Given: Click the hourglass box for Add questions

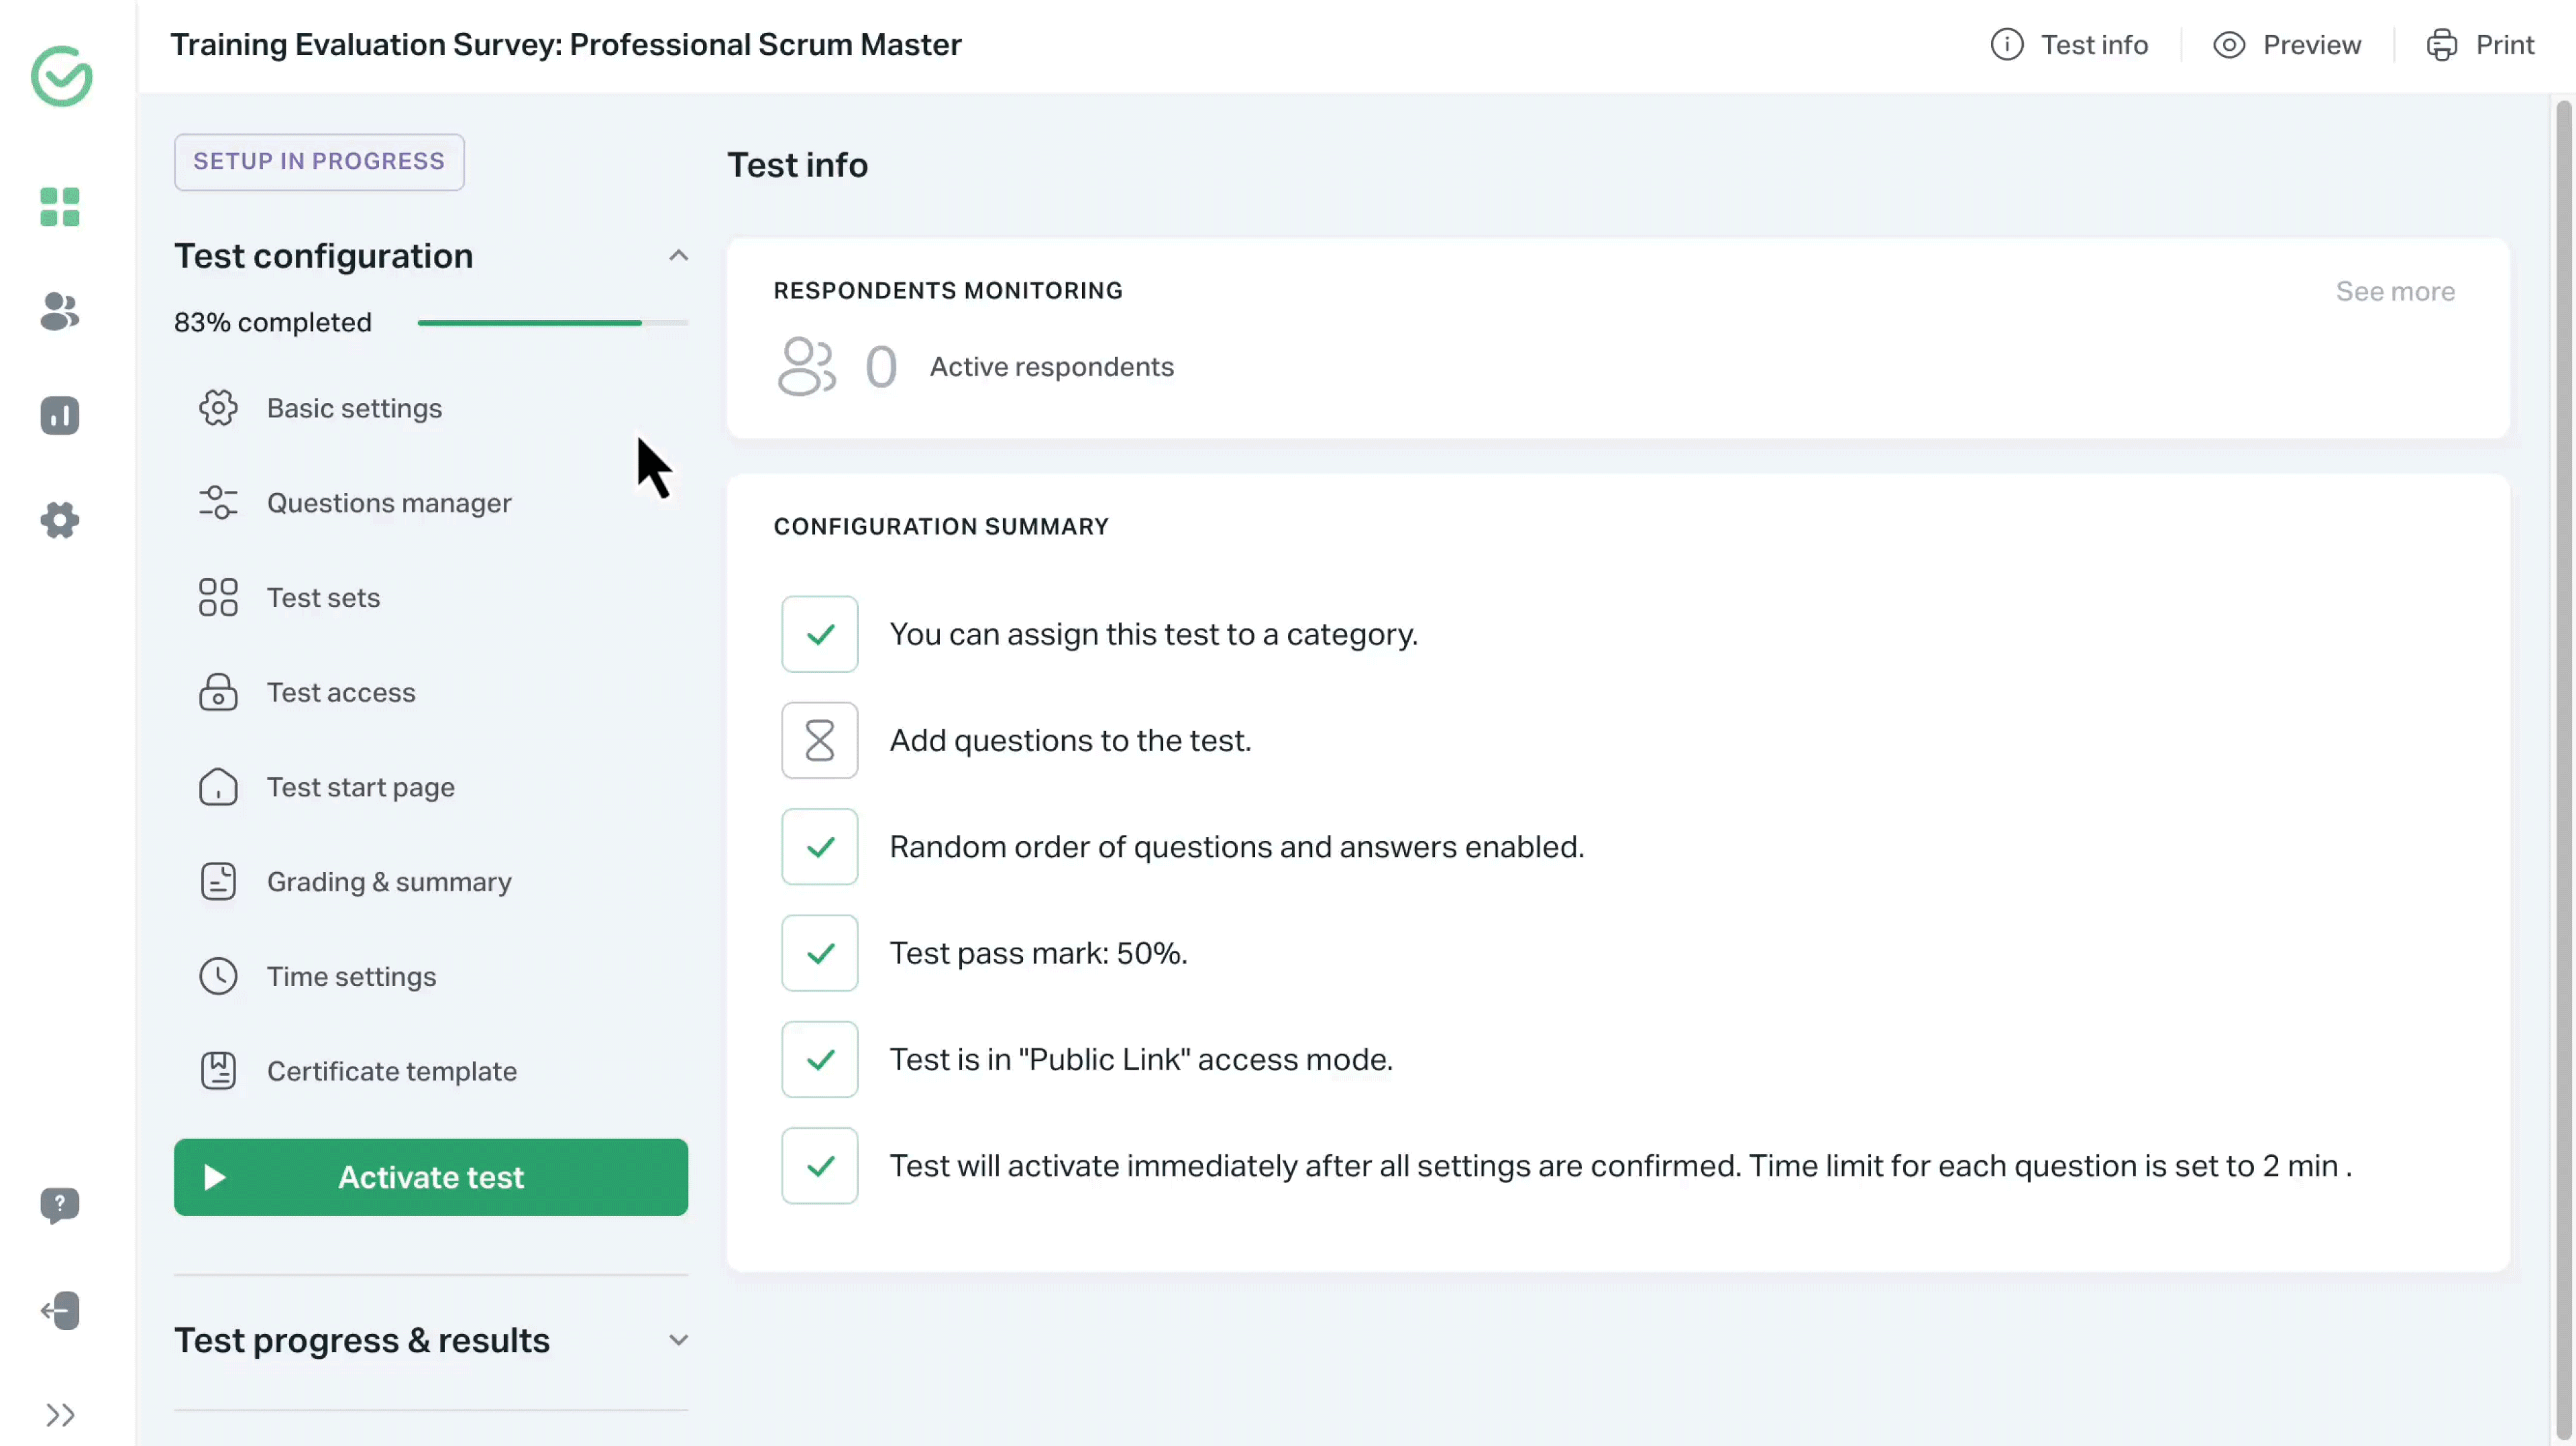Looking at the screenshot, I should (819, 740).
